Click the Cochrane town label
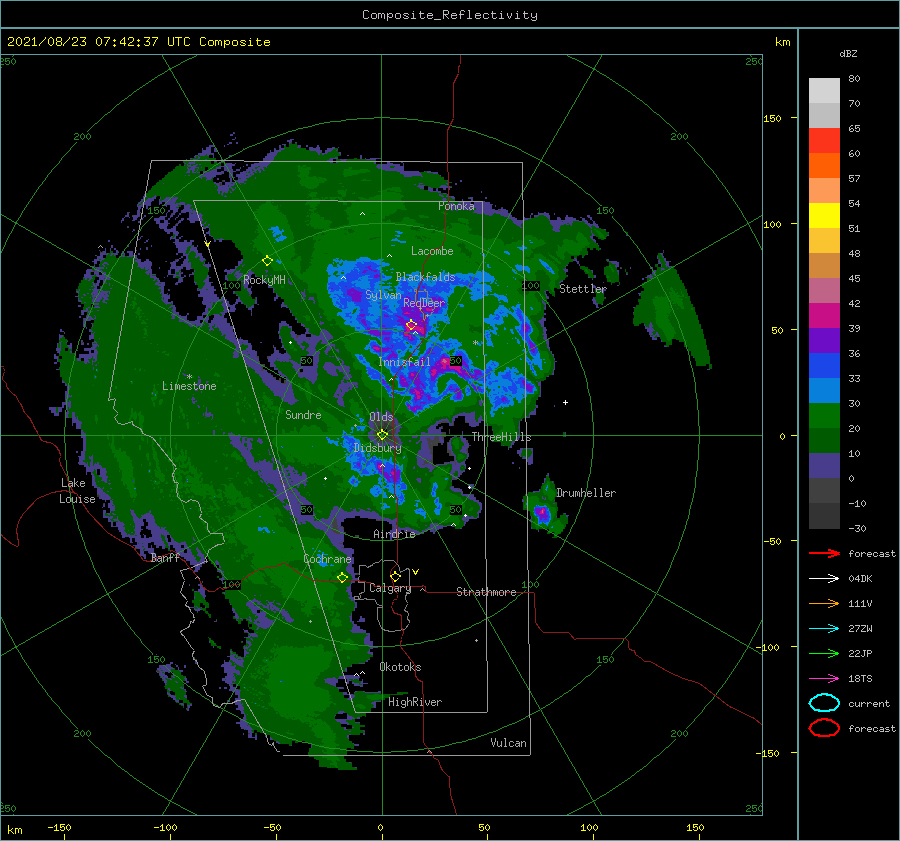 click(327, 559)
